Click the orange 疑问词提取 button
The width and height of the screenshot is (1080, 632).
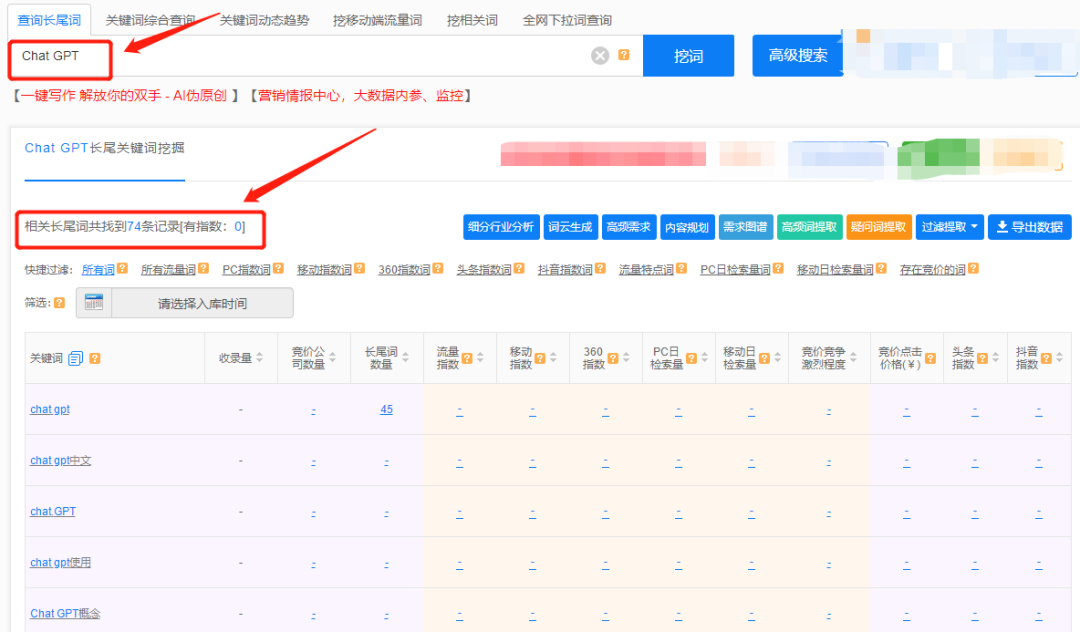click(x=878, y=227)
